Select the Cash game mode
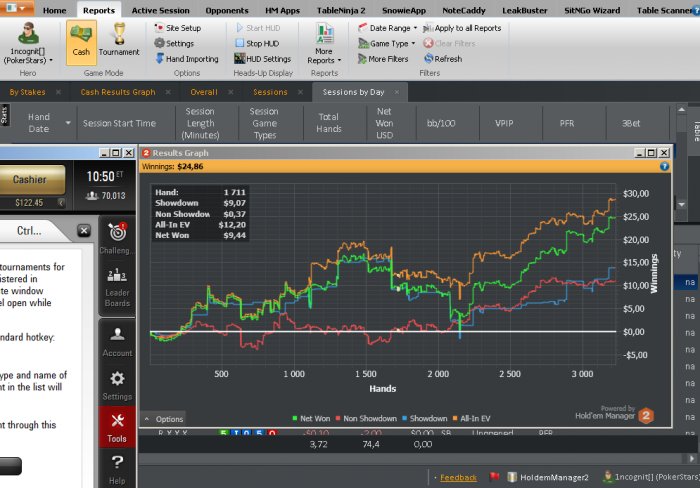The height and width of the screenshot is (488, 700). [81, 43]
